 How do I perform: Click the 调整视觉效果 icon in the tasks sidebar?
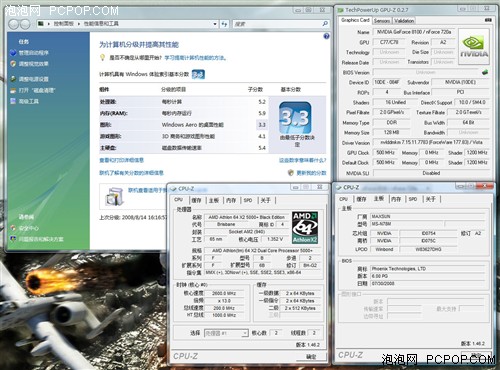click(x=13, y=64)
